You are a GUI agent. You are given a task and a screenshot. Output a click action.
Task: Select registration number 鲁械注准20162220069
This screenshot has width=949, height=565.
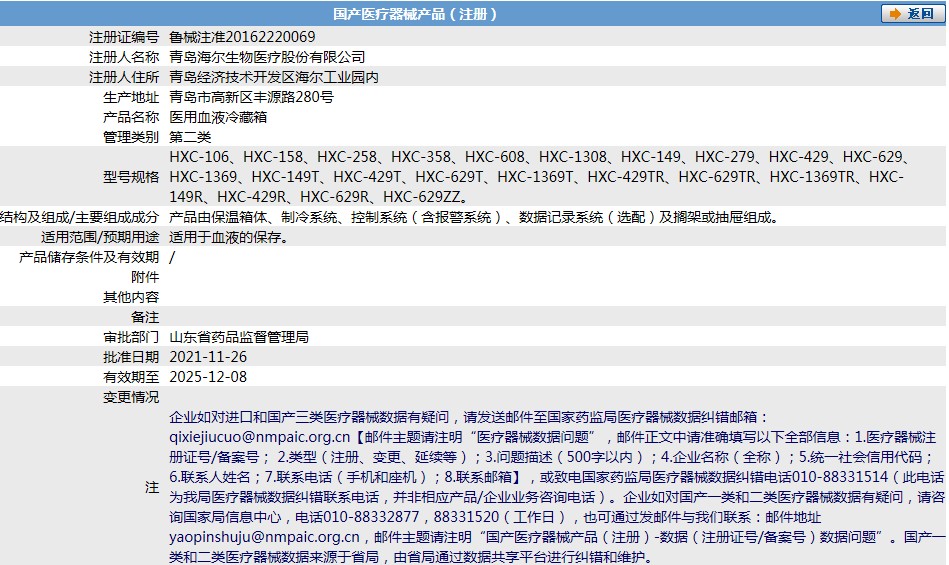click(242, 37)
